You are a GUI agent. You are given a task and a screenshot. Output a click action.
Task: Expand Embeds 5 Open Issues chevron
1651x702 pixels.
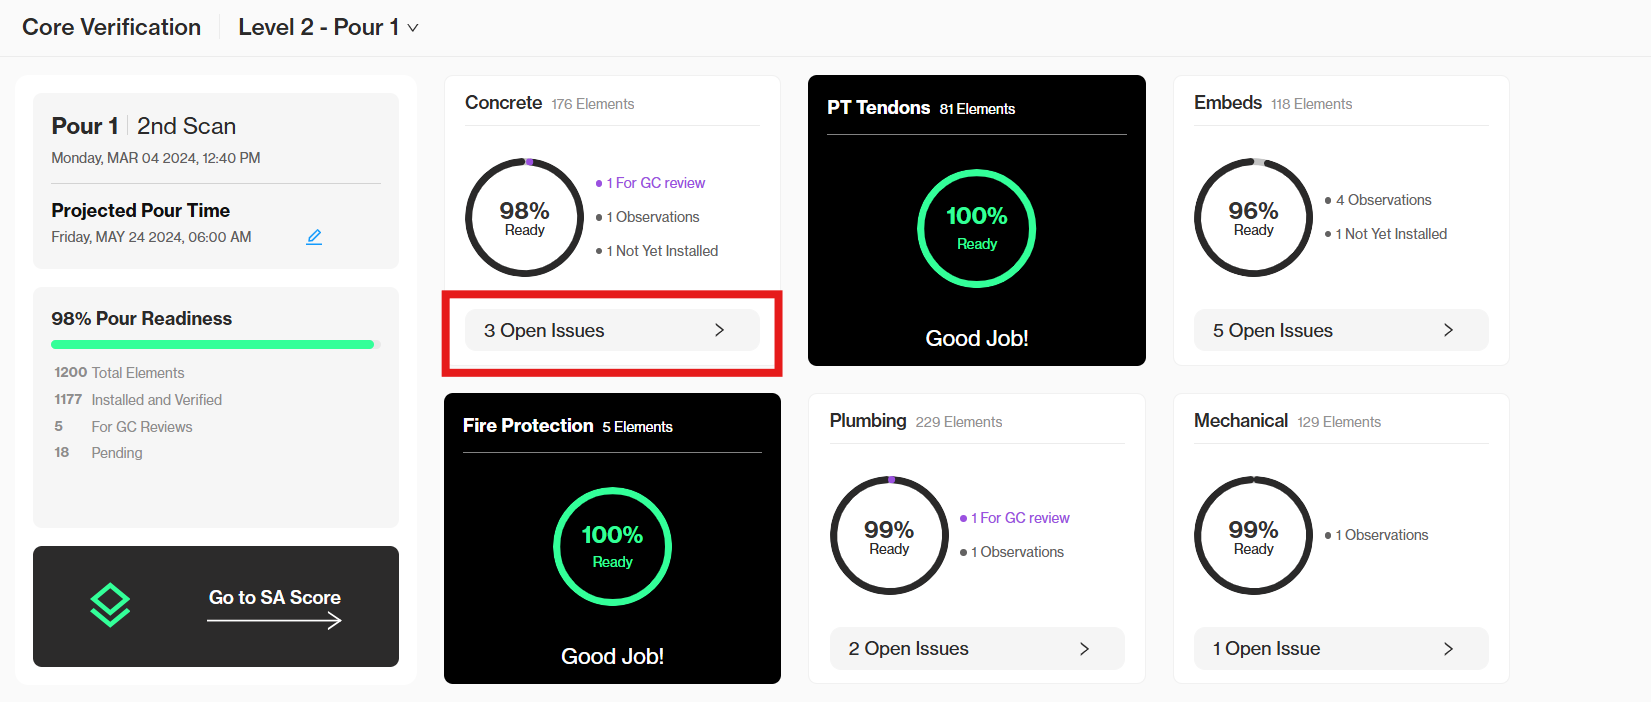tap(1448, 330)
